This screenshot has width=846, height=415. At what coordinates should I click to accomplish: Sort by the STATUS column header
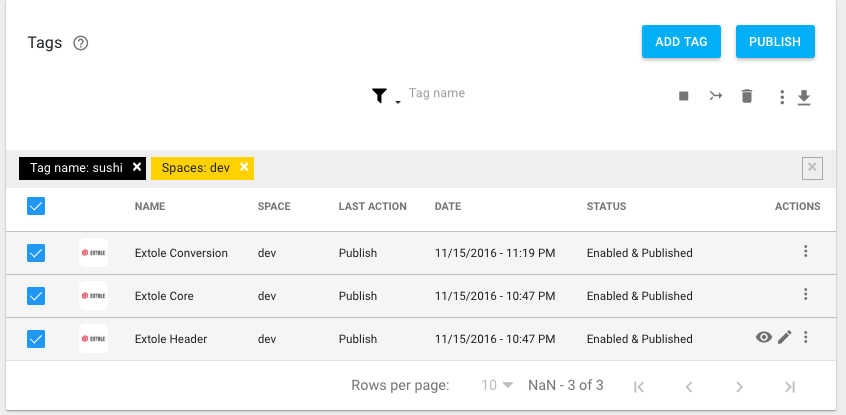coord(606,206)
